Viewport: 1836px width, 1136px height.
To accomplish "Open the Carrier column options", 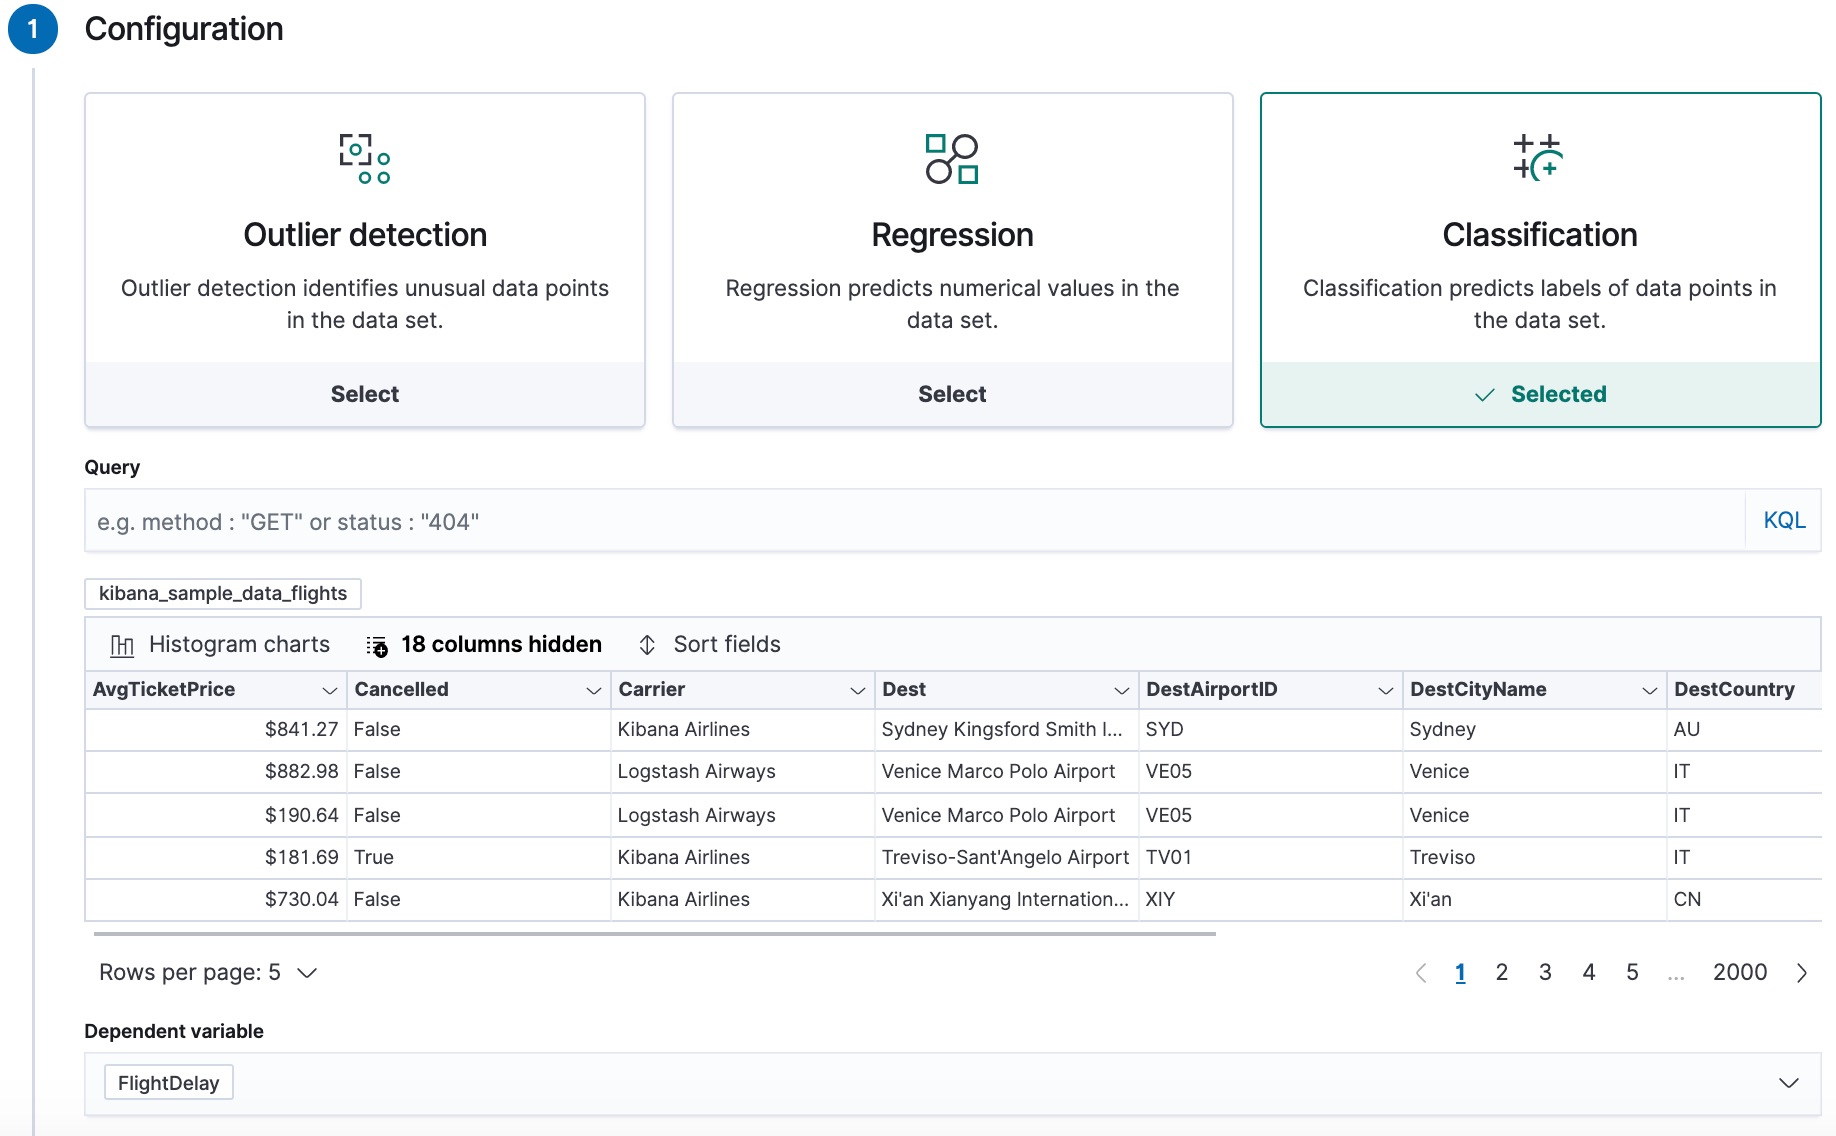I will click(x=857, y=689).
